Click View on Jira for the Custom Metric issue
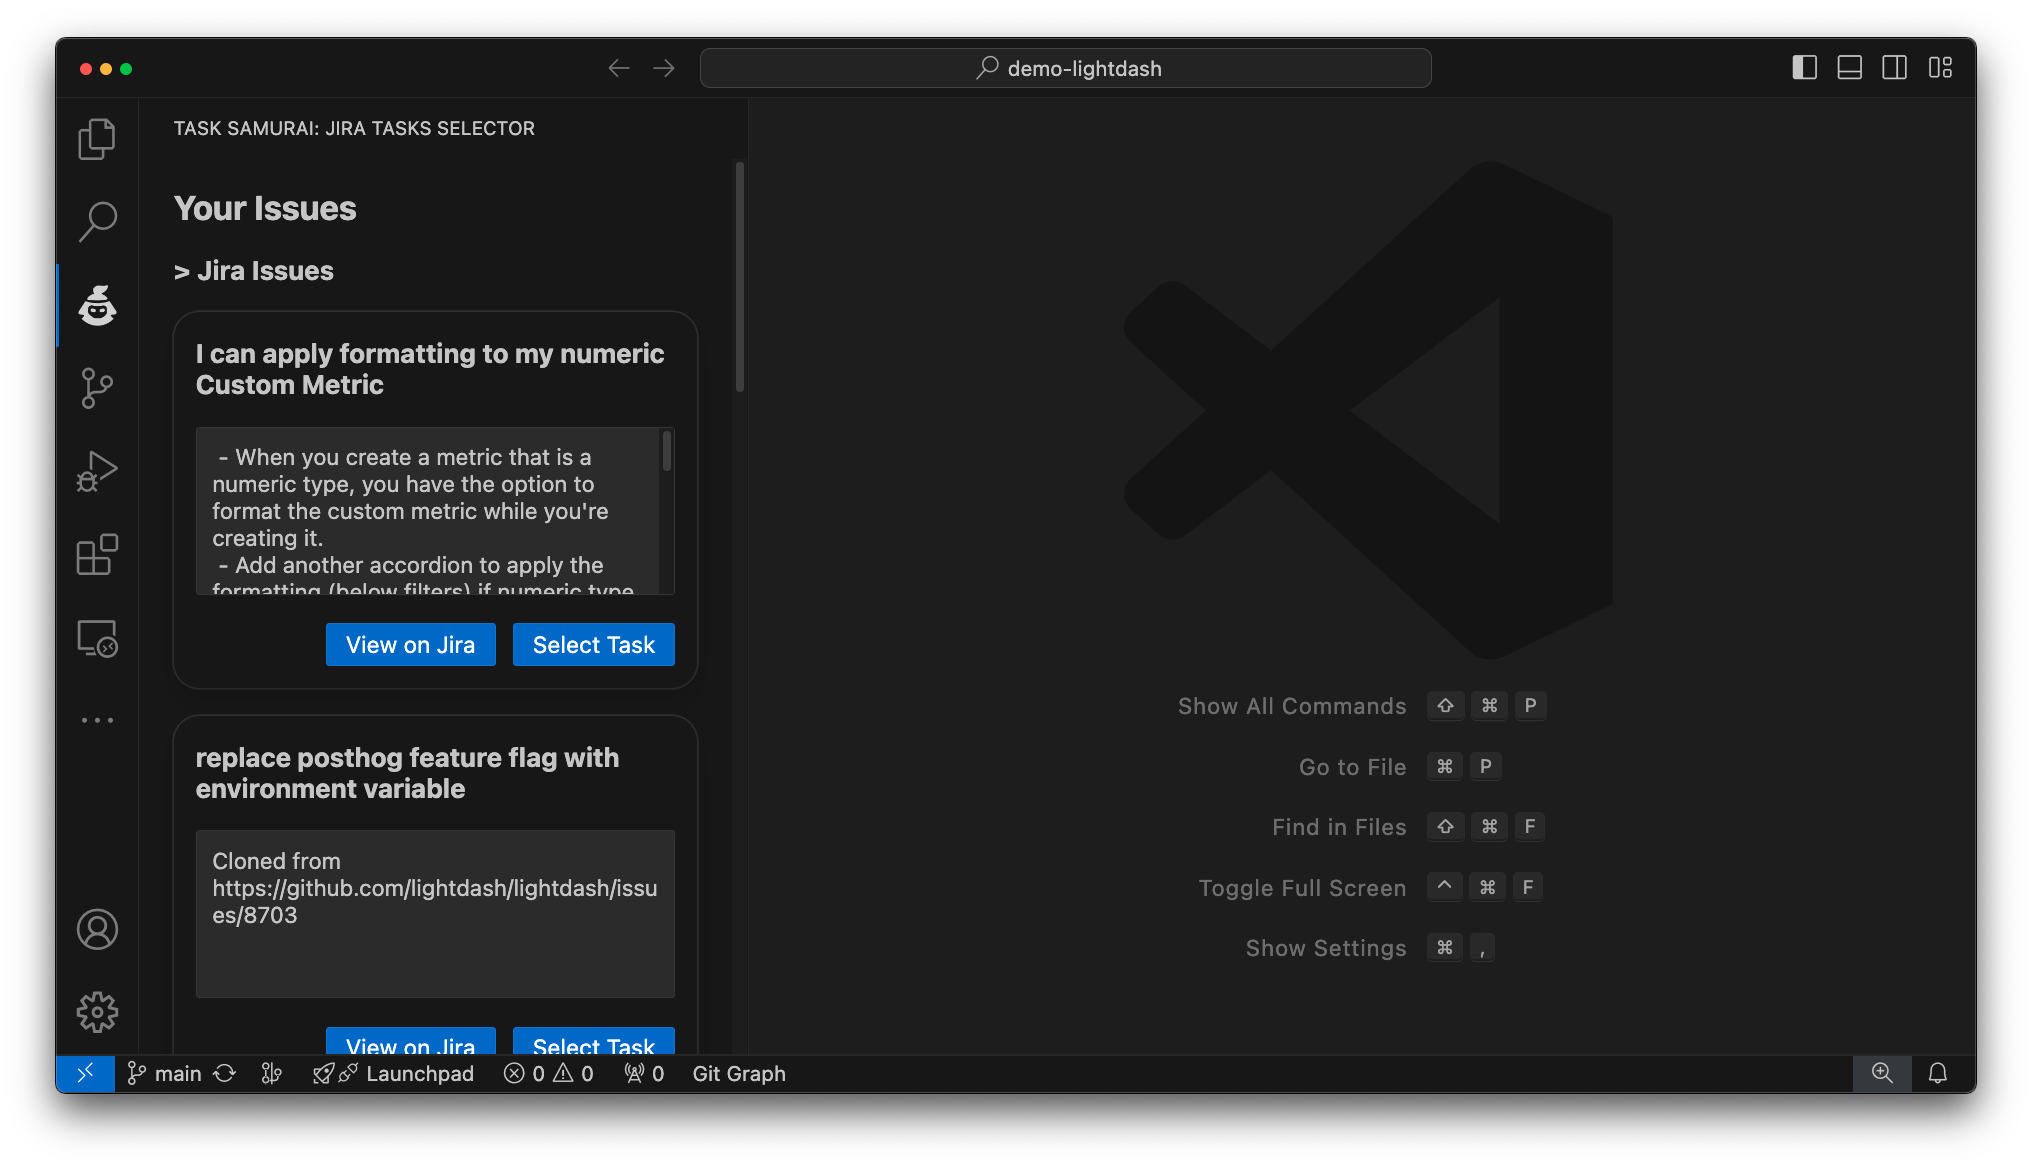The height and width of the screenshot is (1167, 2032). [x=410, y=644]
